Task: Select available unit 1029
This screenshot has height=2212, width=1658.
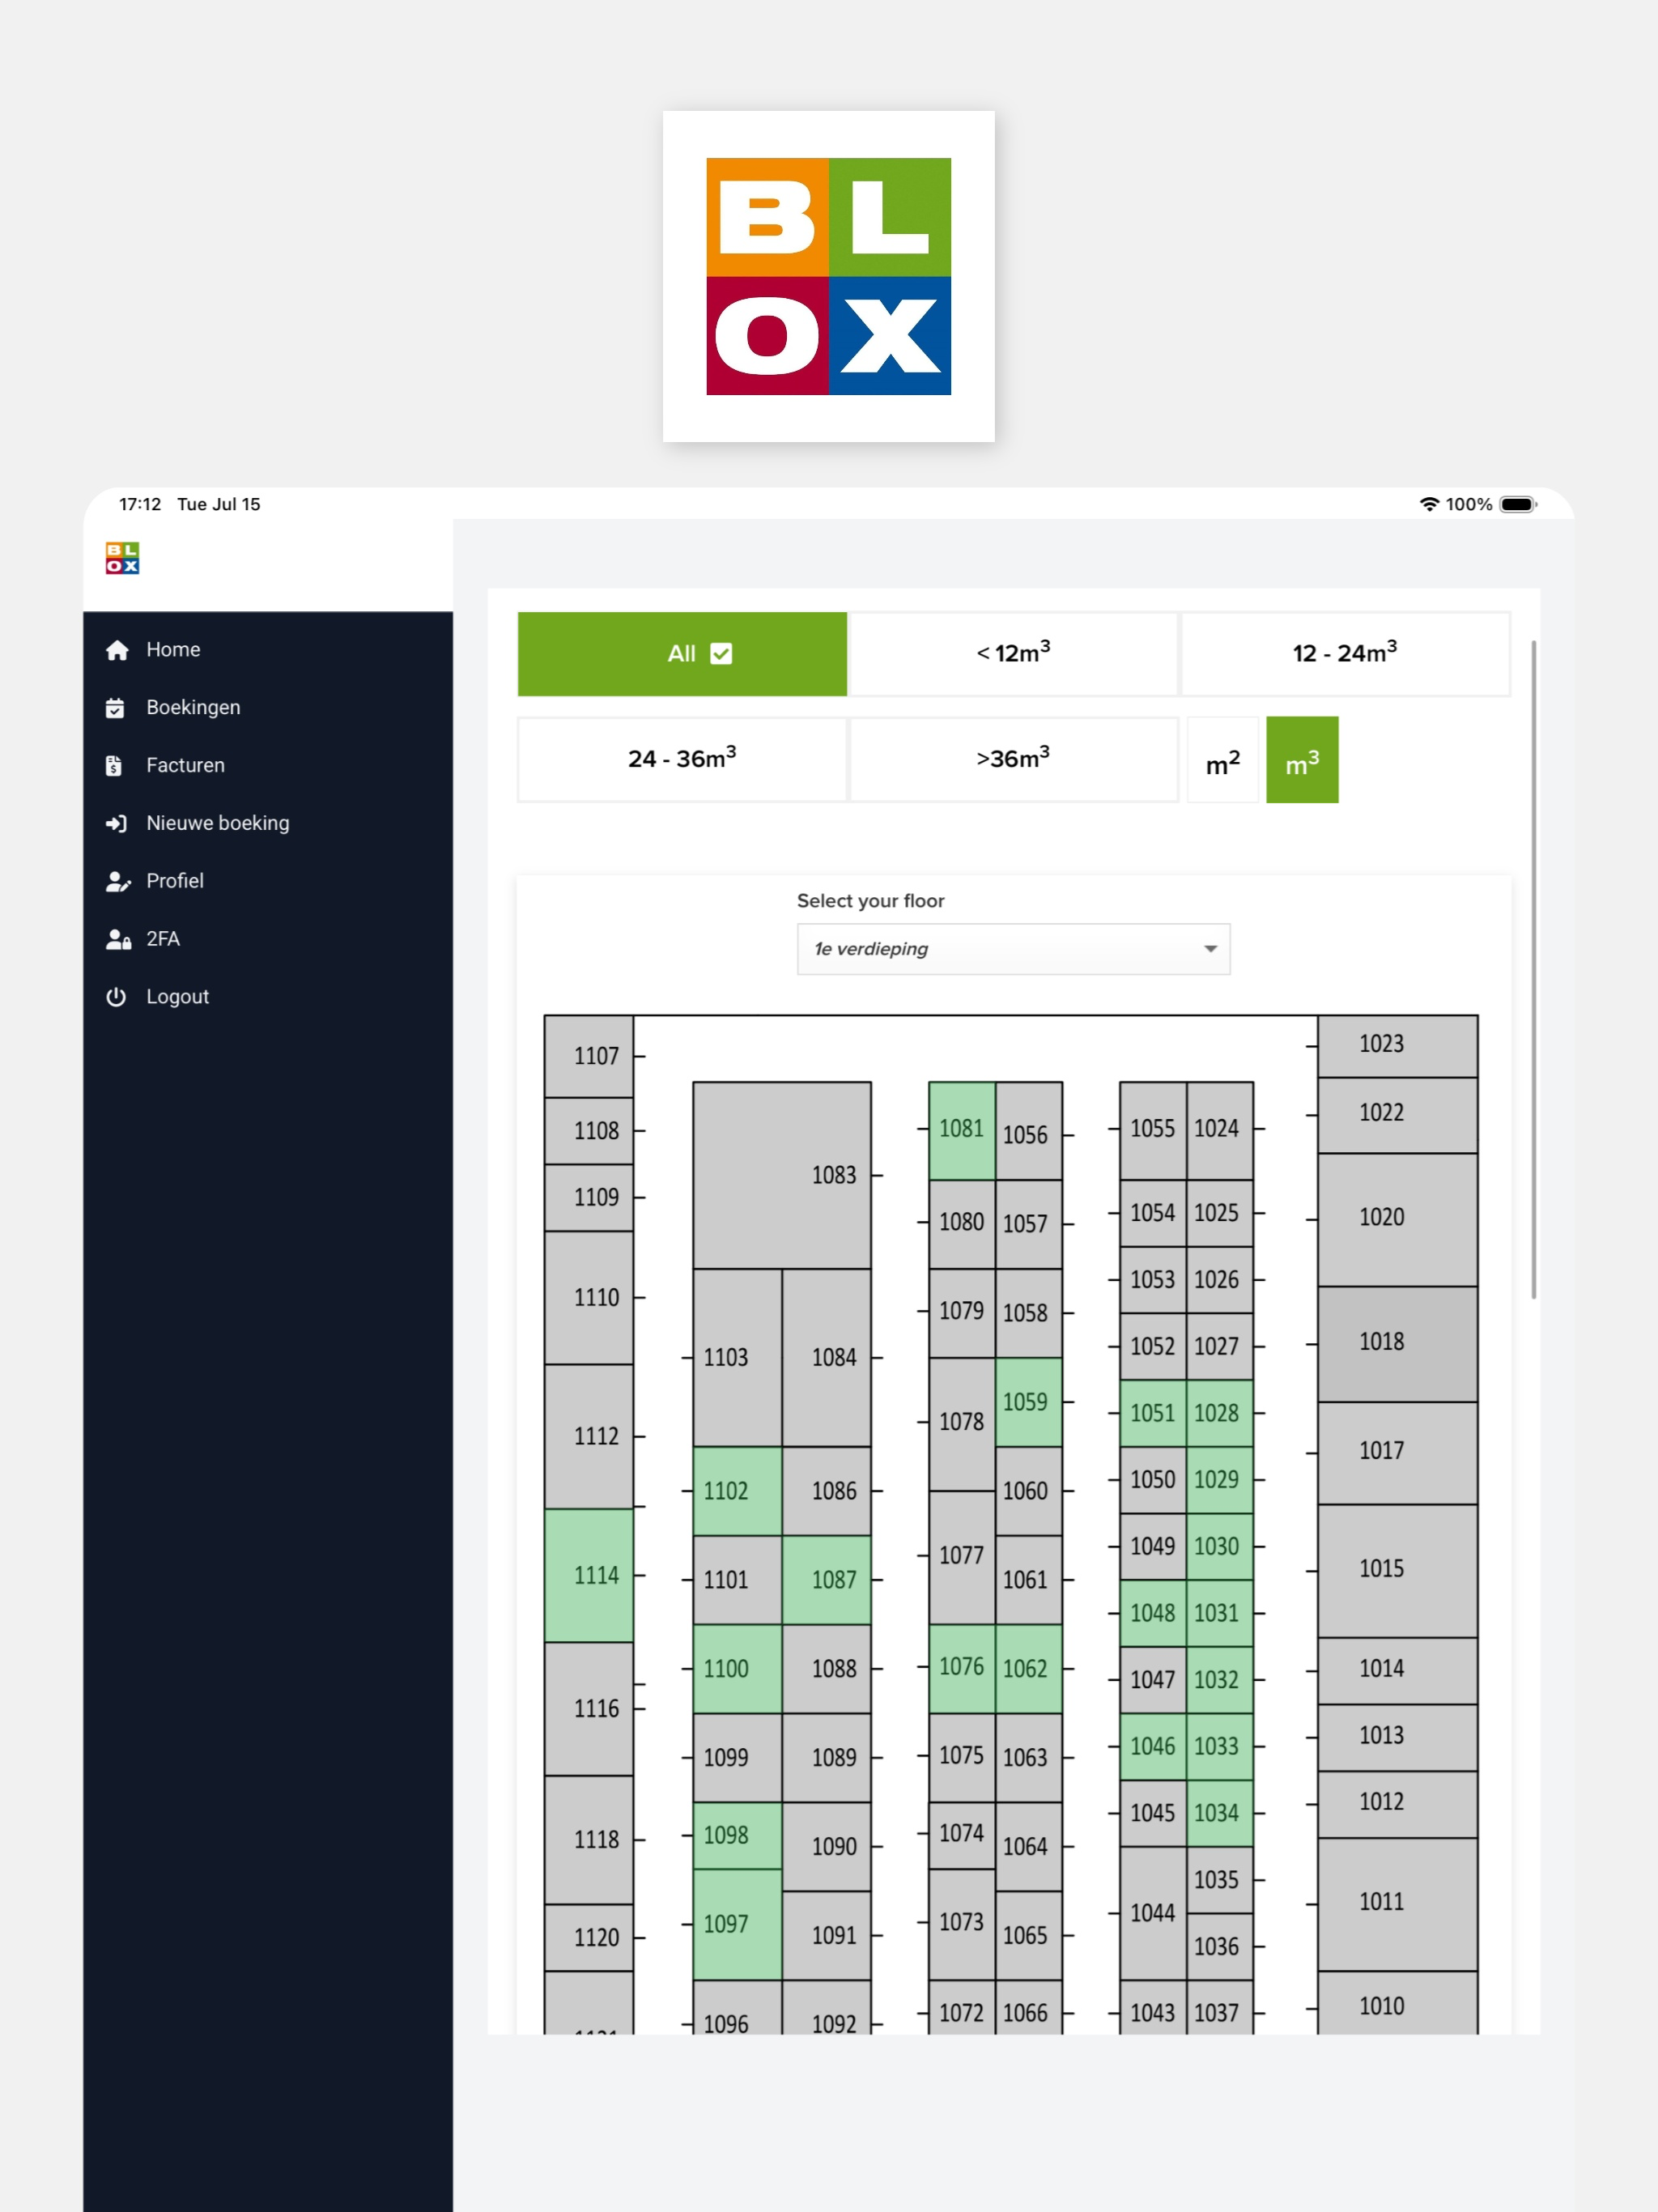Action: 1220,1480
